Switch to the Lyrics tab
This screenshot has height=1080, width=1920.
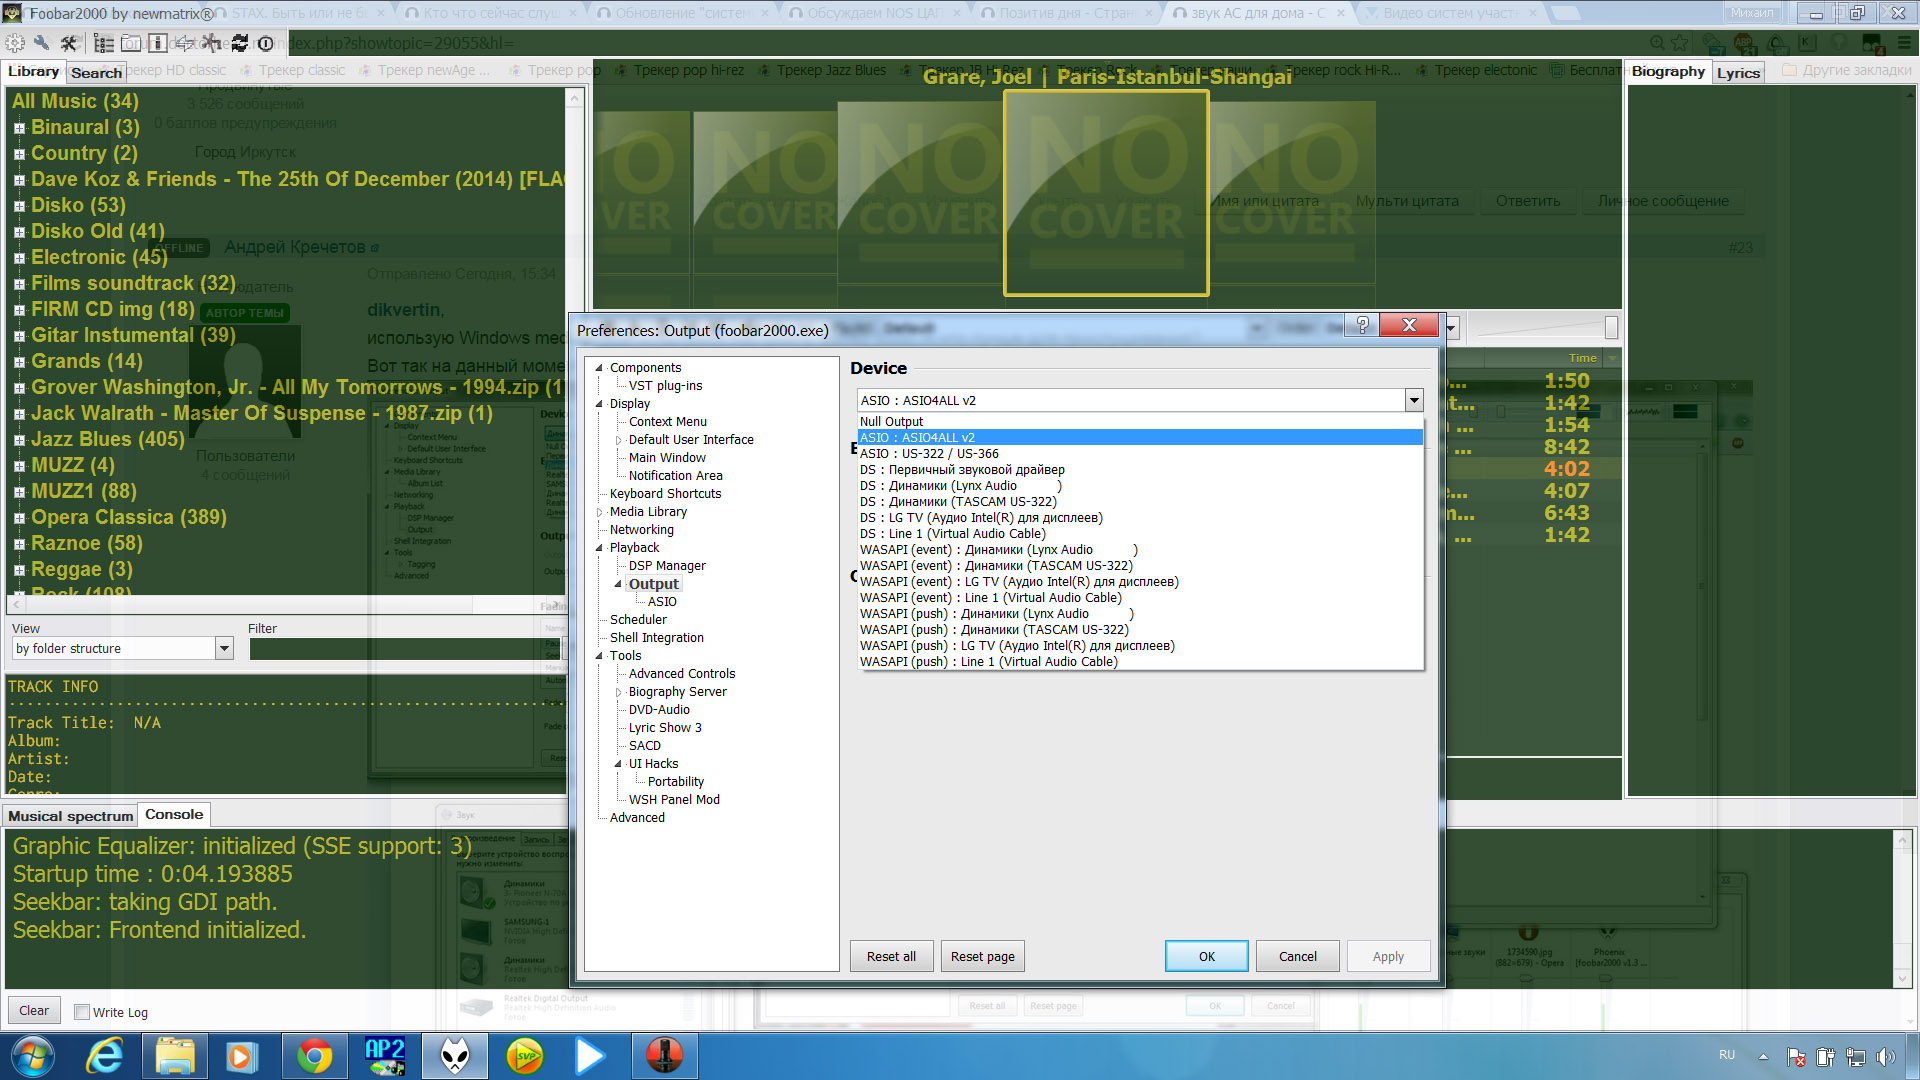1738,73
